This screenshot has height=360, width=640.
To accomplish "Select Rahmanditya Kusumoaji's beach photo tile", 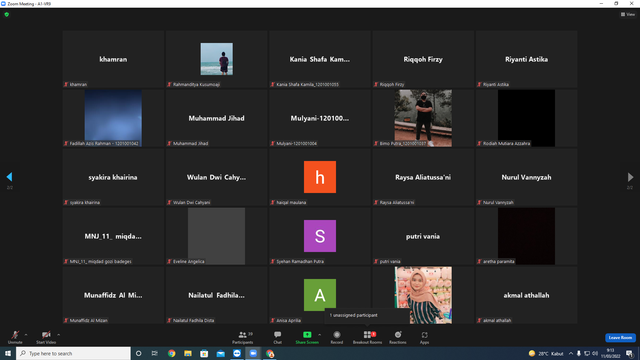I will pyautogui.click(x=216, y=59).
